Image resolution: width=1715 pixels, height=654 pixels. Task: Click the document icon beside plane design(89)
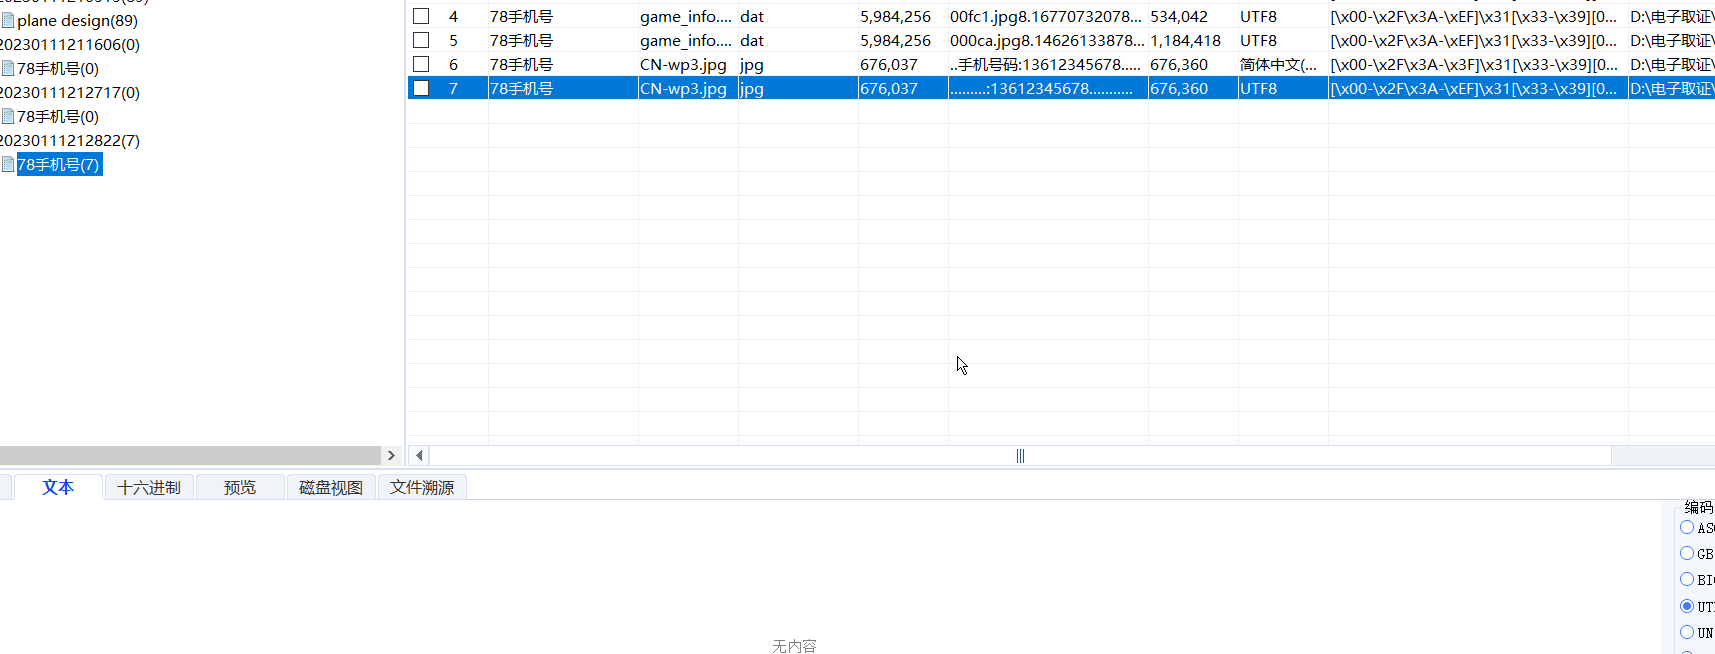[8, 20]
